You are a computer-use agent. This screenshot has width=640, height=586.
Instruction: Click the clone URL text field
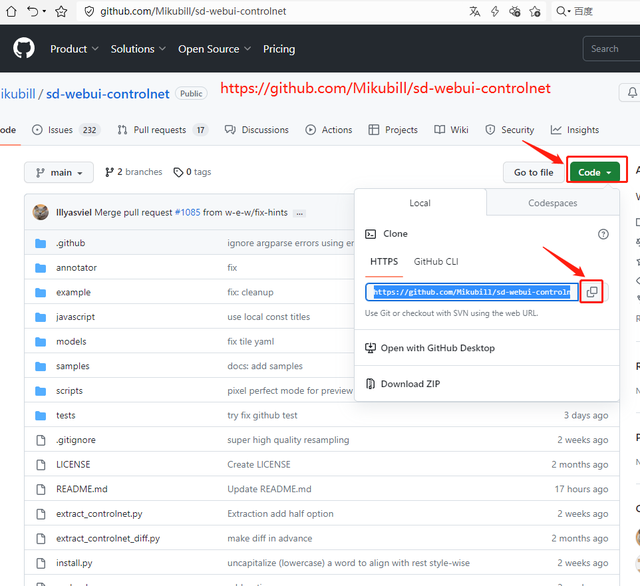472,292
